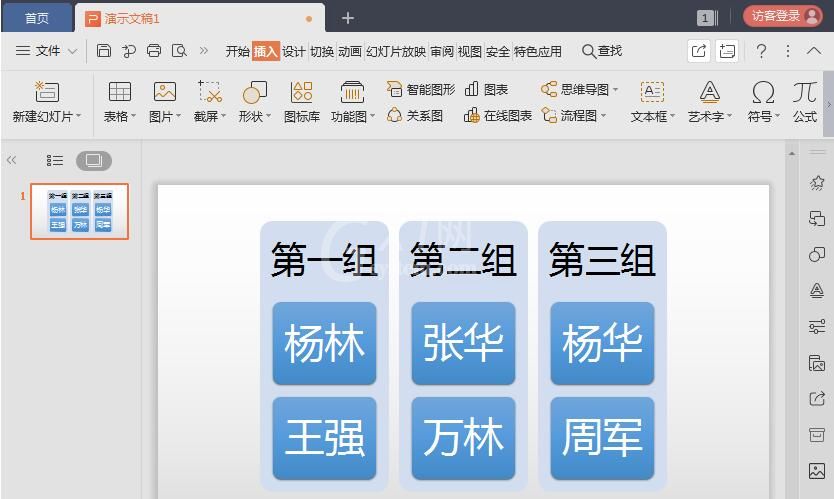Add a new document tab with plus

point(348,18)
